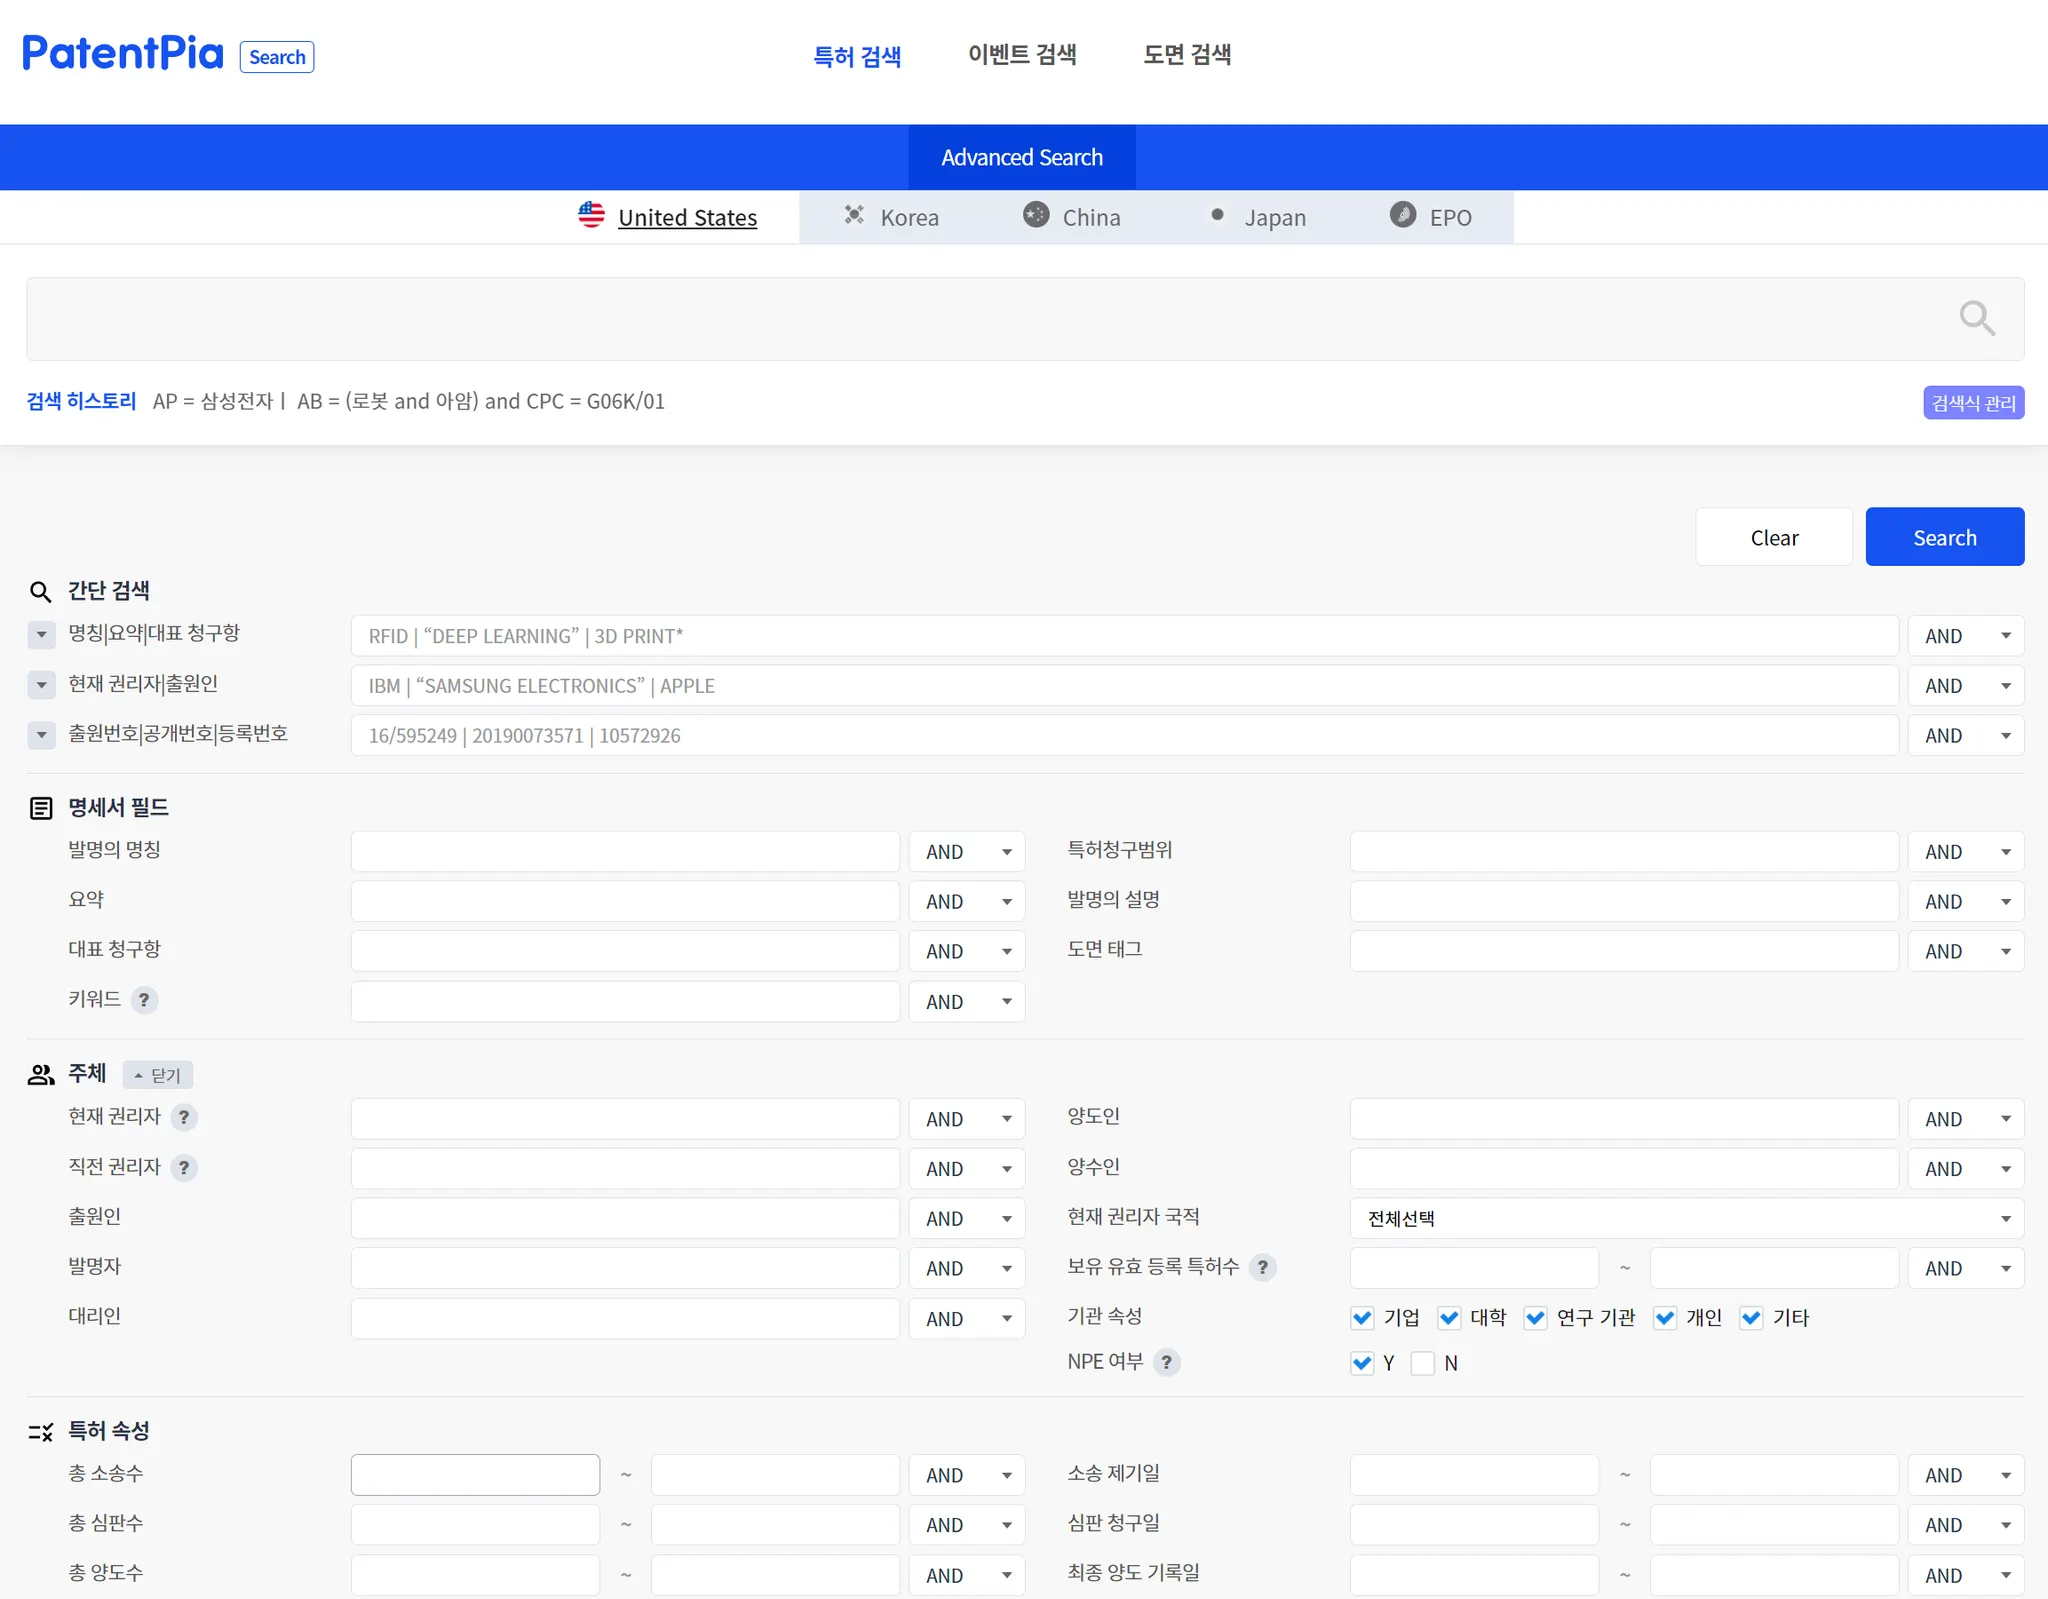Collapse 주체 section with 닫기 toggle
Viewport: 2048px width, 1599px height.
[158, 1075]
